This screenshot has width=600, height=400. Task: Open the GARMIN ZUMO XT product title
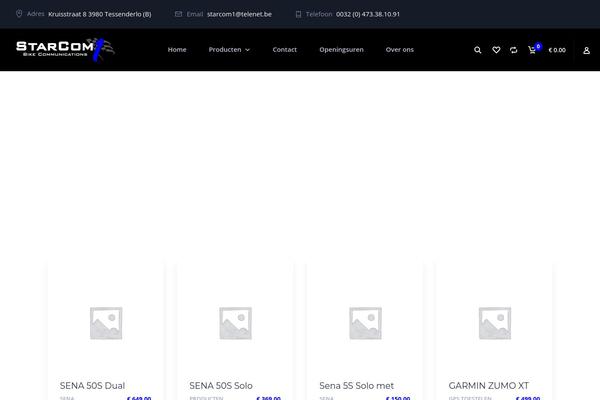tap(489, 385)
